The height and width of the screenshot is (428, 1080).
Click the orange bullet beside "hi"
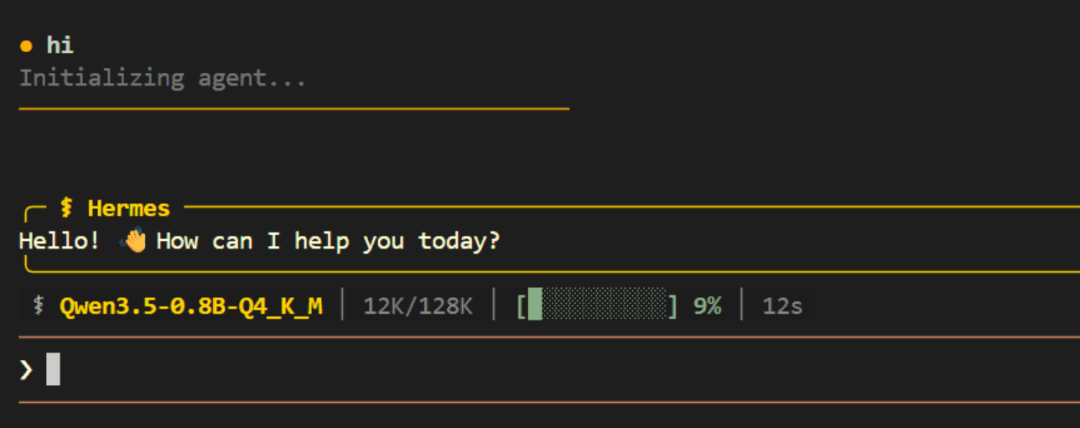coord(27,46)
